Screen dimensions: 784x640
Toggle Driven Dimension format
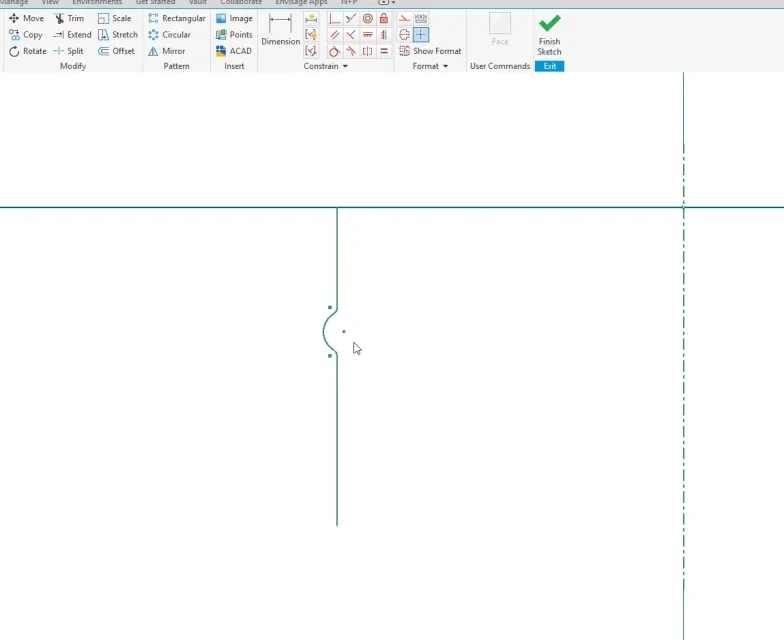[x=421, y=19]
